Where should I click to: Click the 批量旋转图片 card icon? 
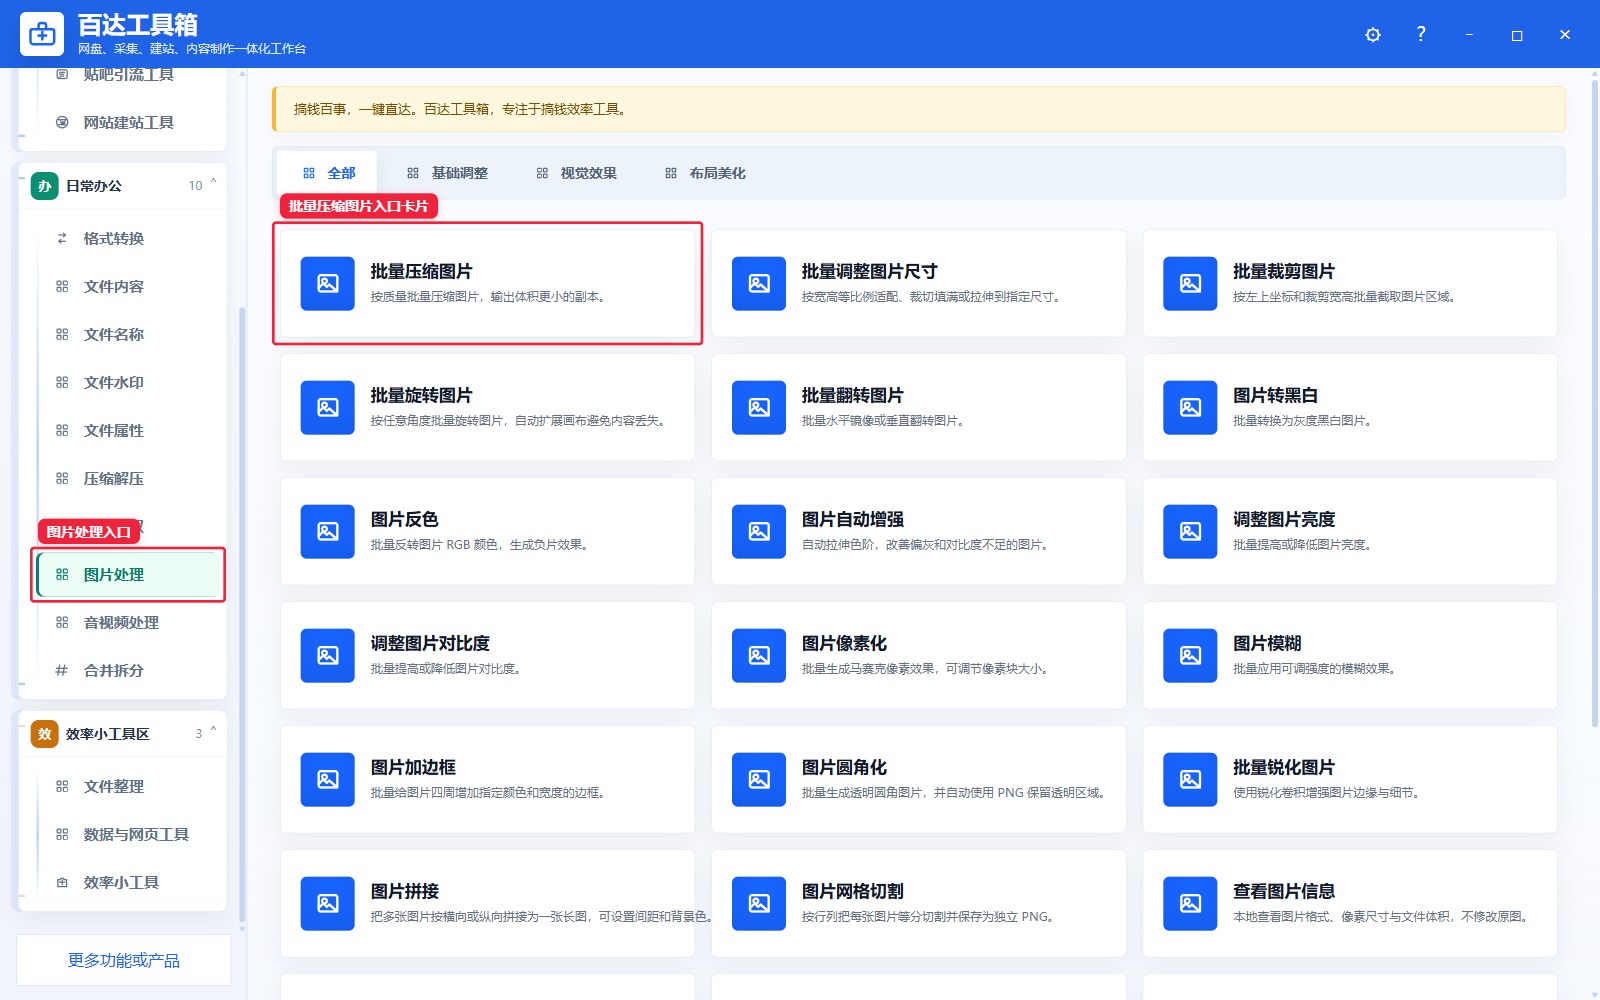pos(328,407)
